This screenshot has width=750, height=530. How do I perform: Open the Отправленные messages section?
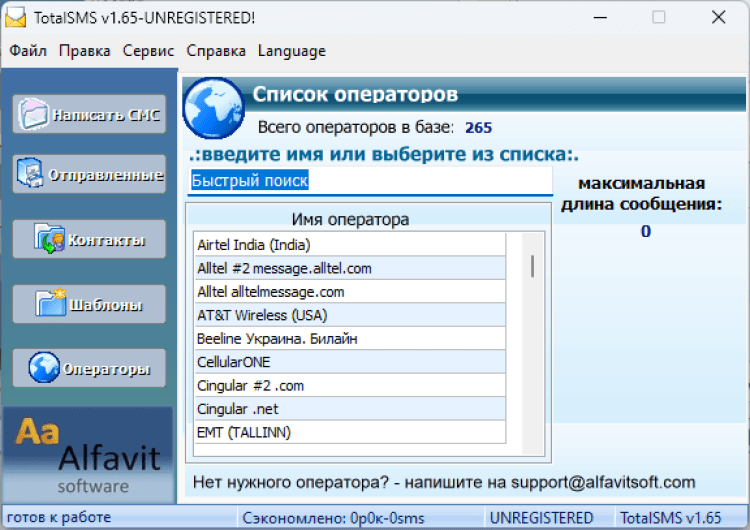click(x=89, y=174)
